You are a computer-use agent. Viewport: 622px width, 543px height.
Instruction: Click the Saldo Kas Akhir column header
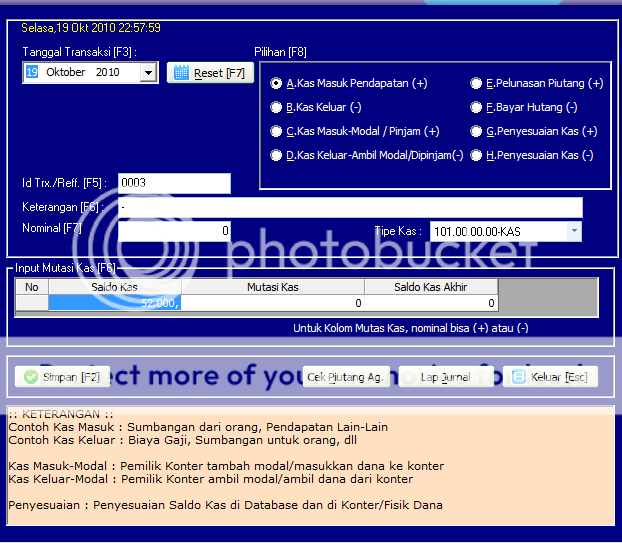coord(431,287)
